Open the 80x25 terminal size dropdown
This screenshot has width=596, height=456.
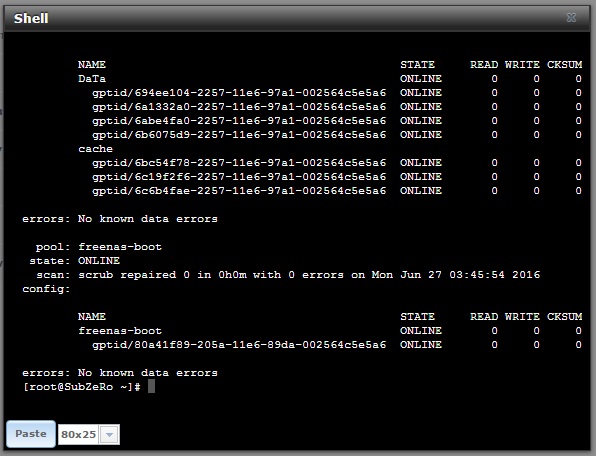click(x=89, y=434)
